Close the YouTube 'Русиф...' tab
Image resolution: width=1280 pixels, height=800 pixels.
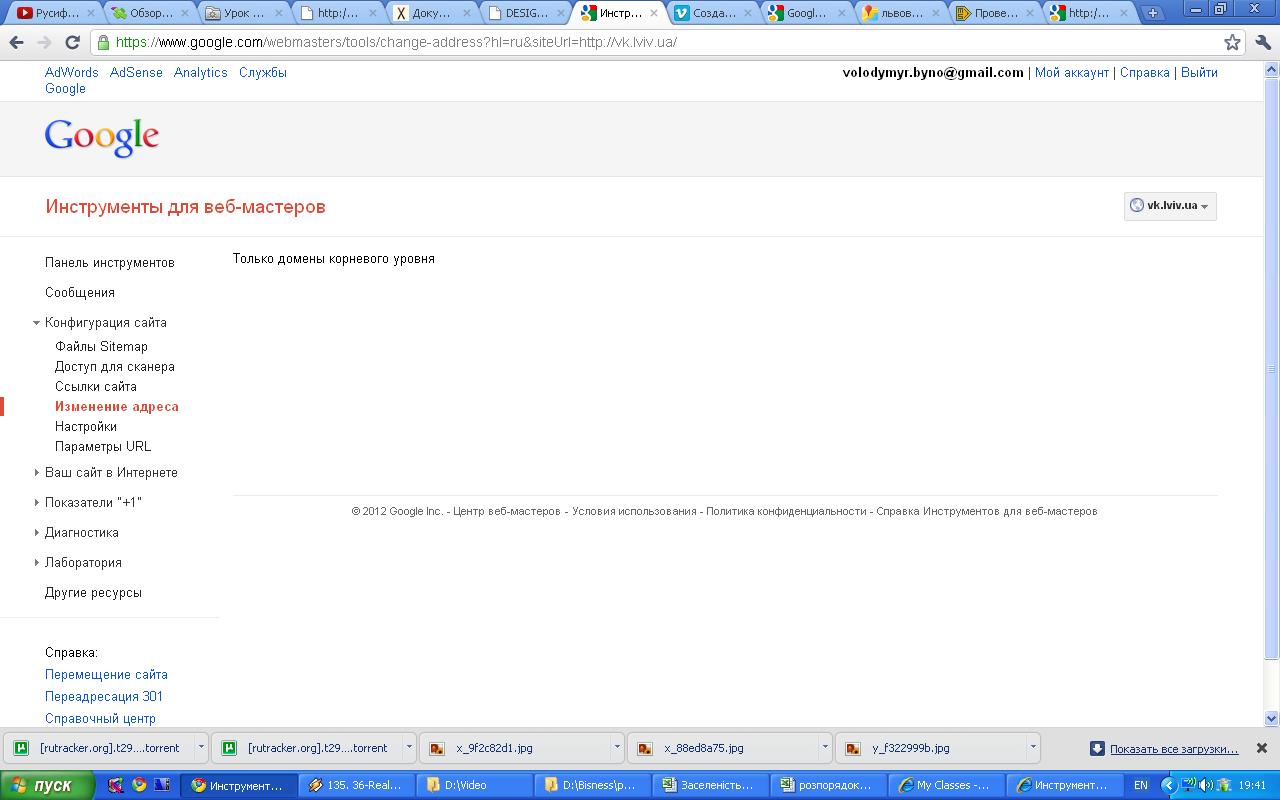(92, 14)
